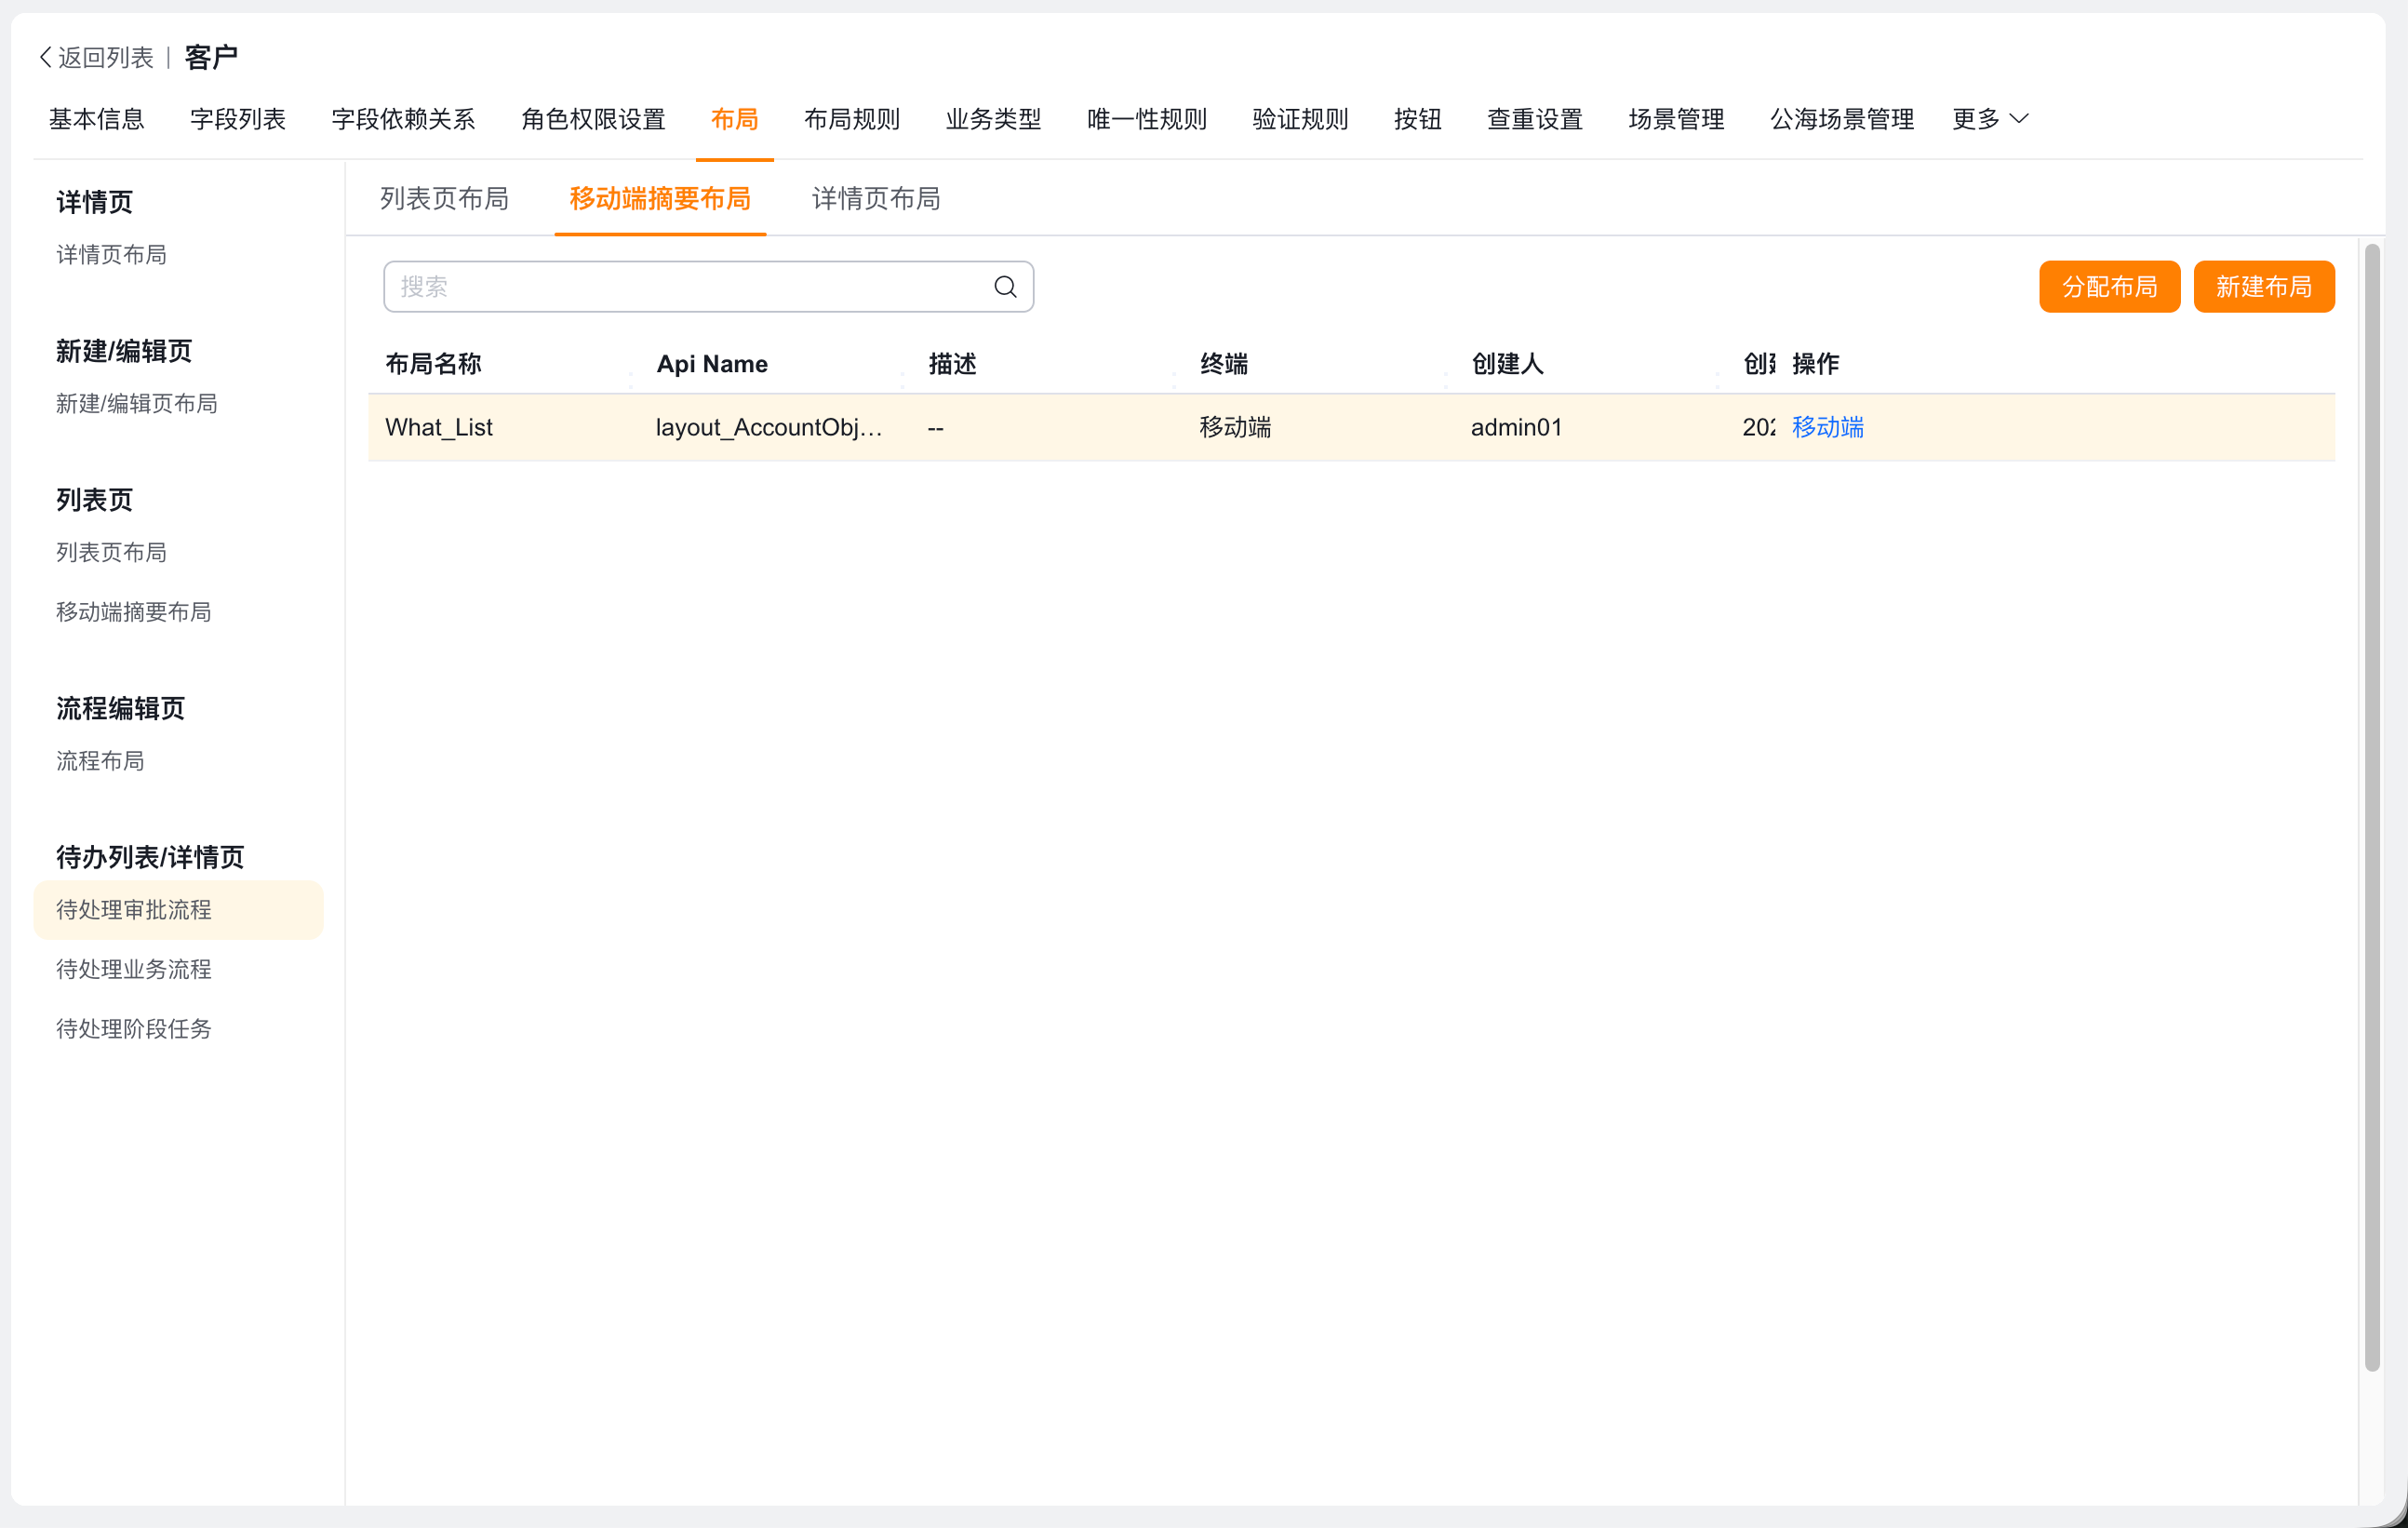The height and width of the screenshot is (1528, 2408).
Task: Click the 布局名称 column header
Action: [433, 364]
